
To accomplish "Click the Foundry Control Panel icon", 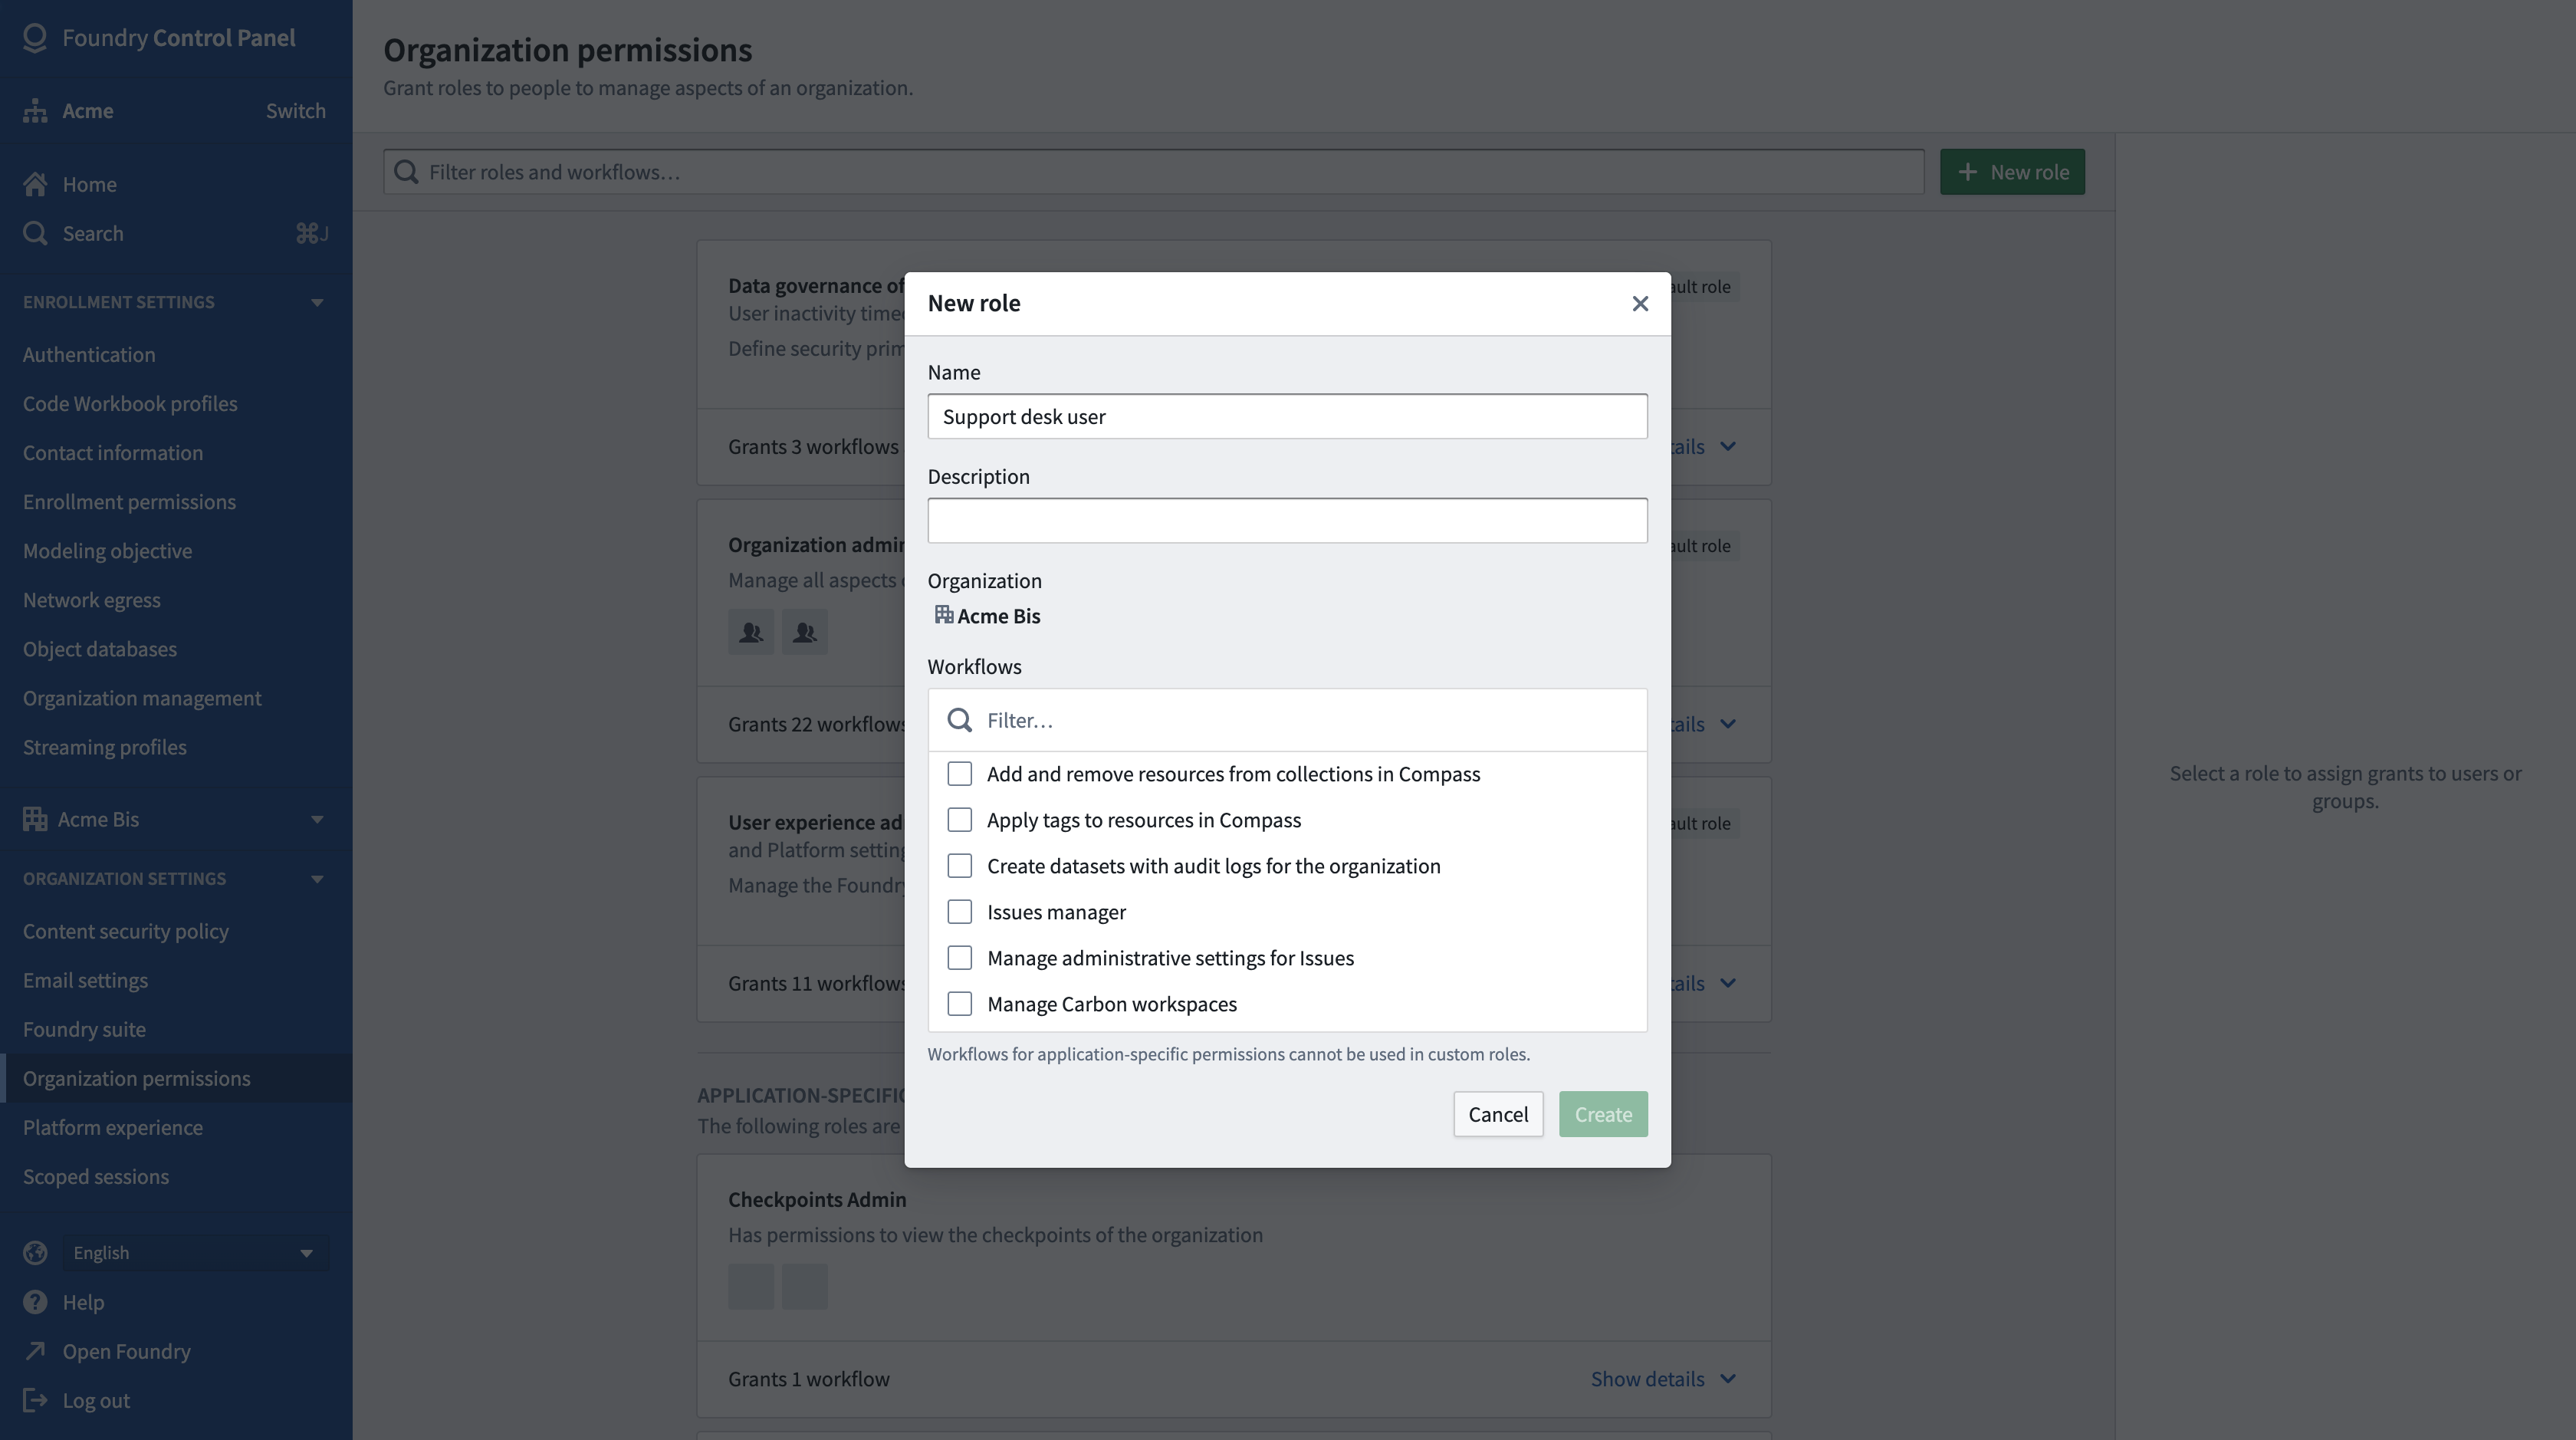I will 34,37.
